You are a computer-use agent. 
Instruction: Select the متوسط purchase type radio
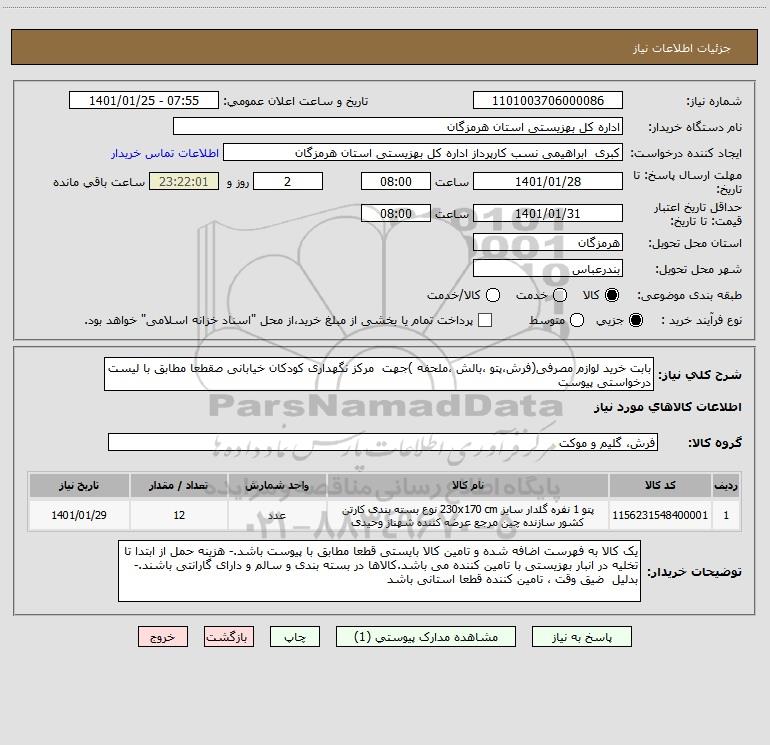(x=577, y=320)
